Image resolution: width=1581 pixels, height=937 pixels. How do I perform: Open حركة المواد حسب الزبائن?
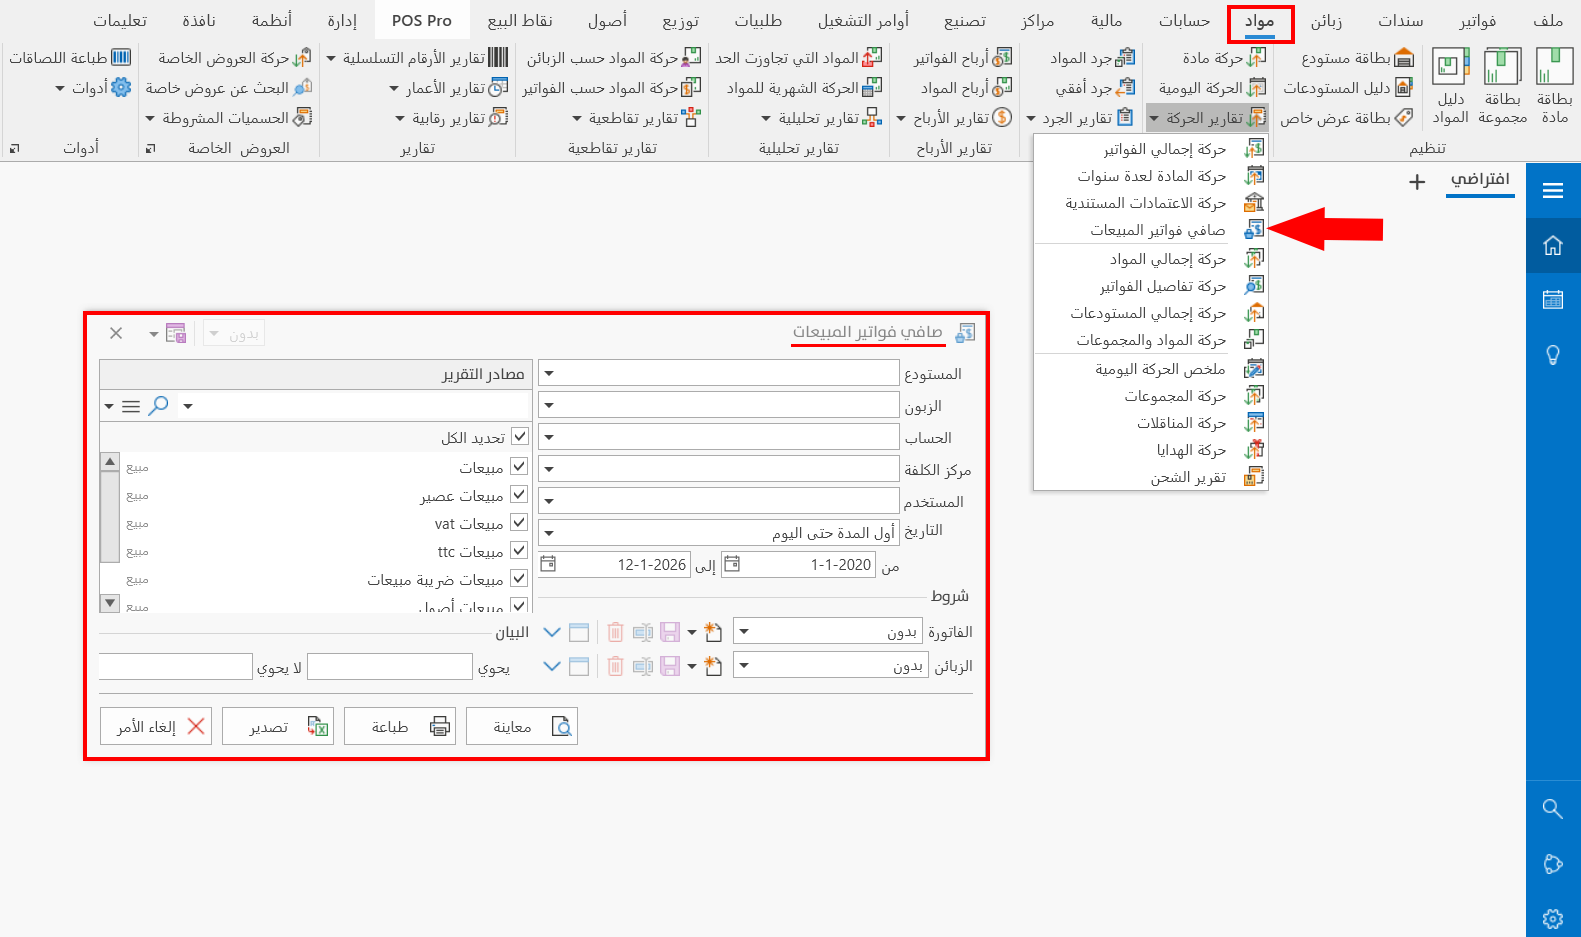pyautogui.click(x=613, y=58)
